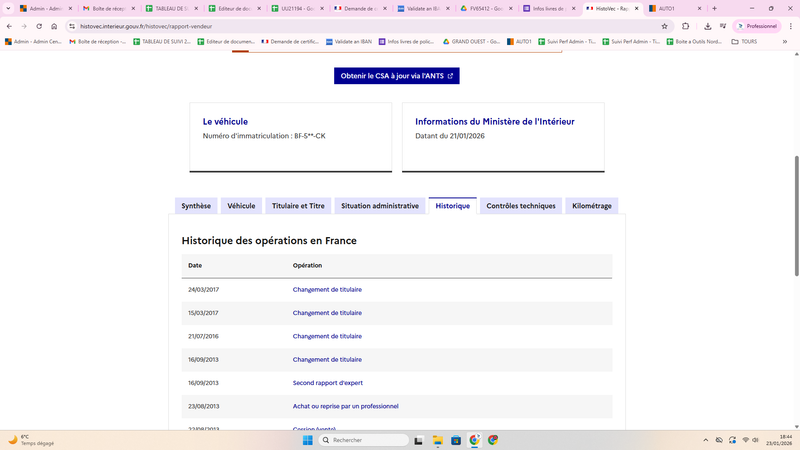Open the browser extensions puzzle icon
This screenshot has width=800, height=450.
click(686, 26)
